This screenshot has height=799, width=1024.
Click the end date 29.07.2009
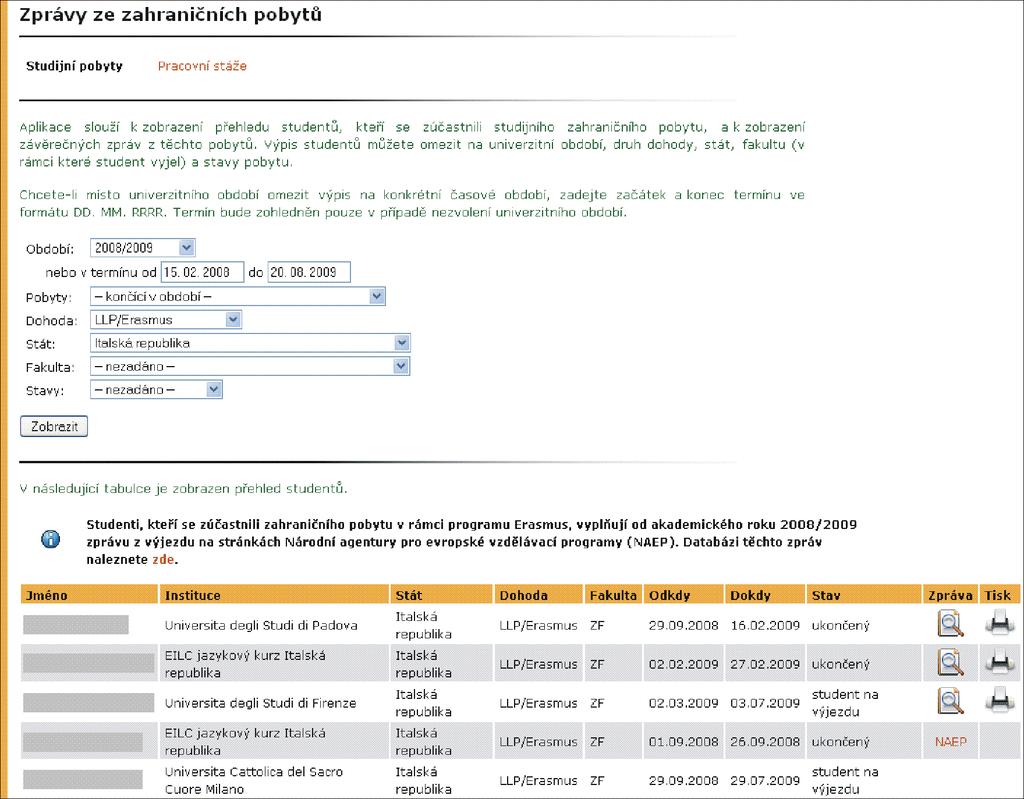(765, 781)
